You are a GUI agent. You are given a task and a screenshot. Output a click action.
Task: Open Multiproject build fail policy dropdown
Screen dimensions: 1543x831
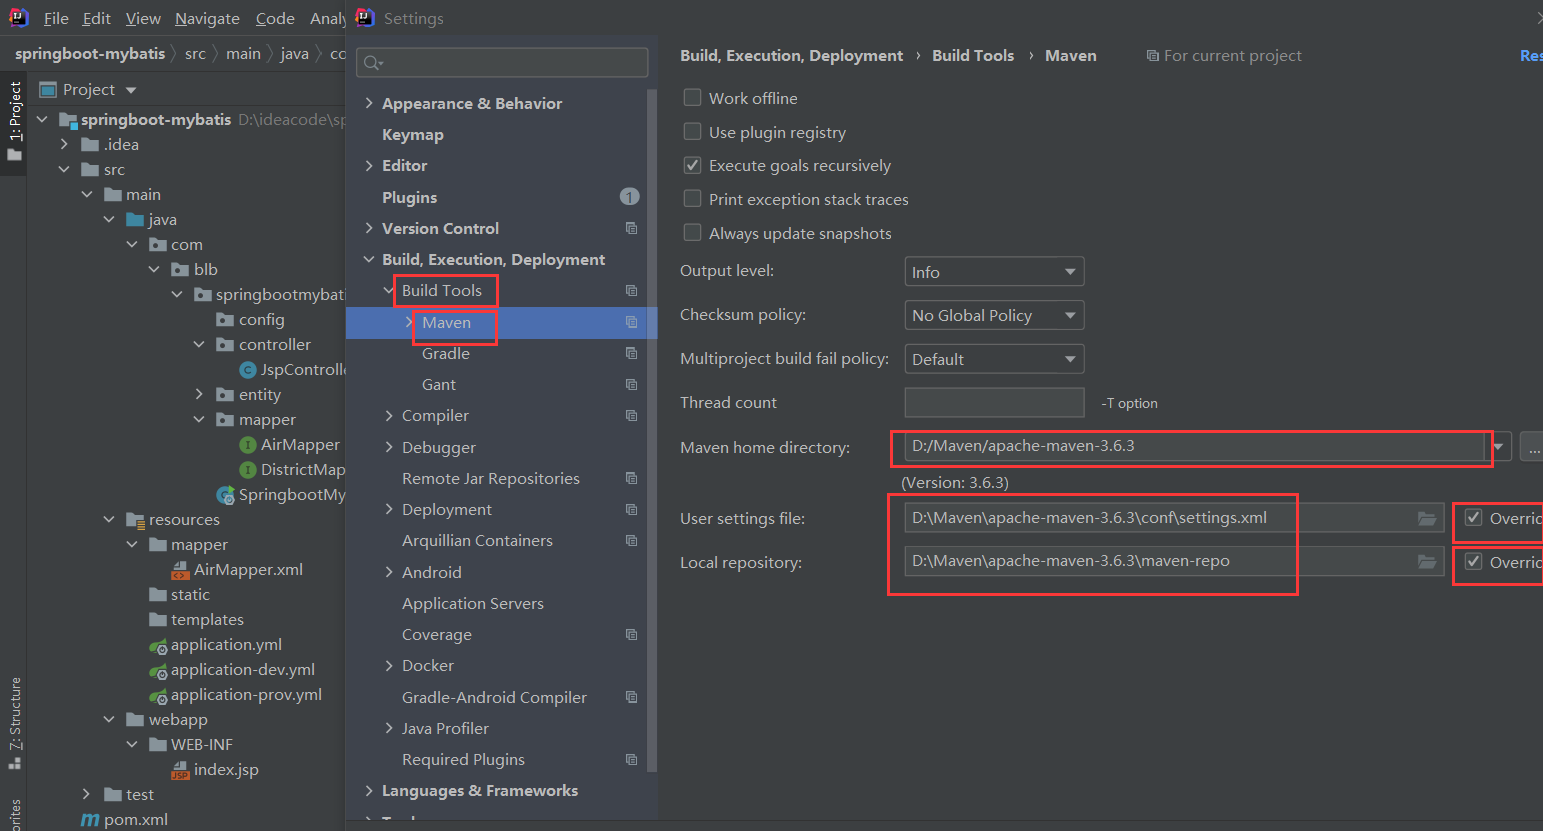[x=994, y=359]
